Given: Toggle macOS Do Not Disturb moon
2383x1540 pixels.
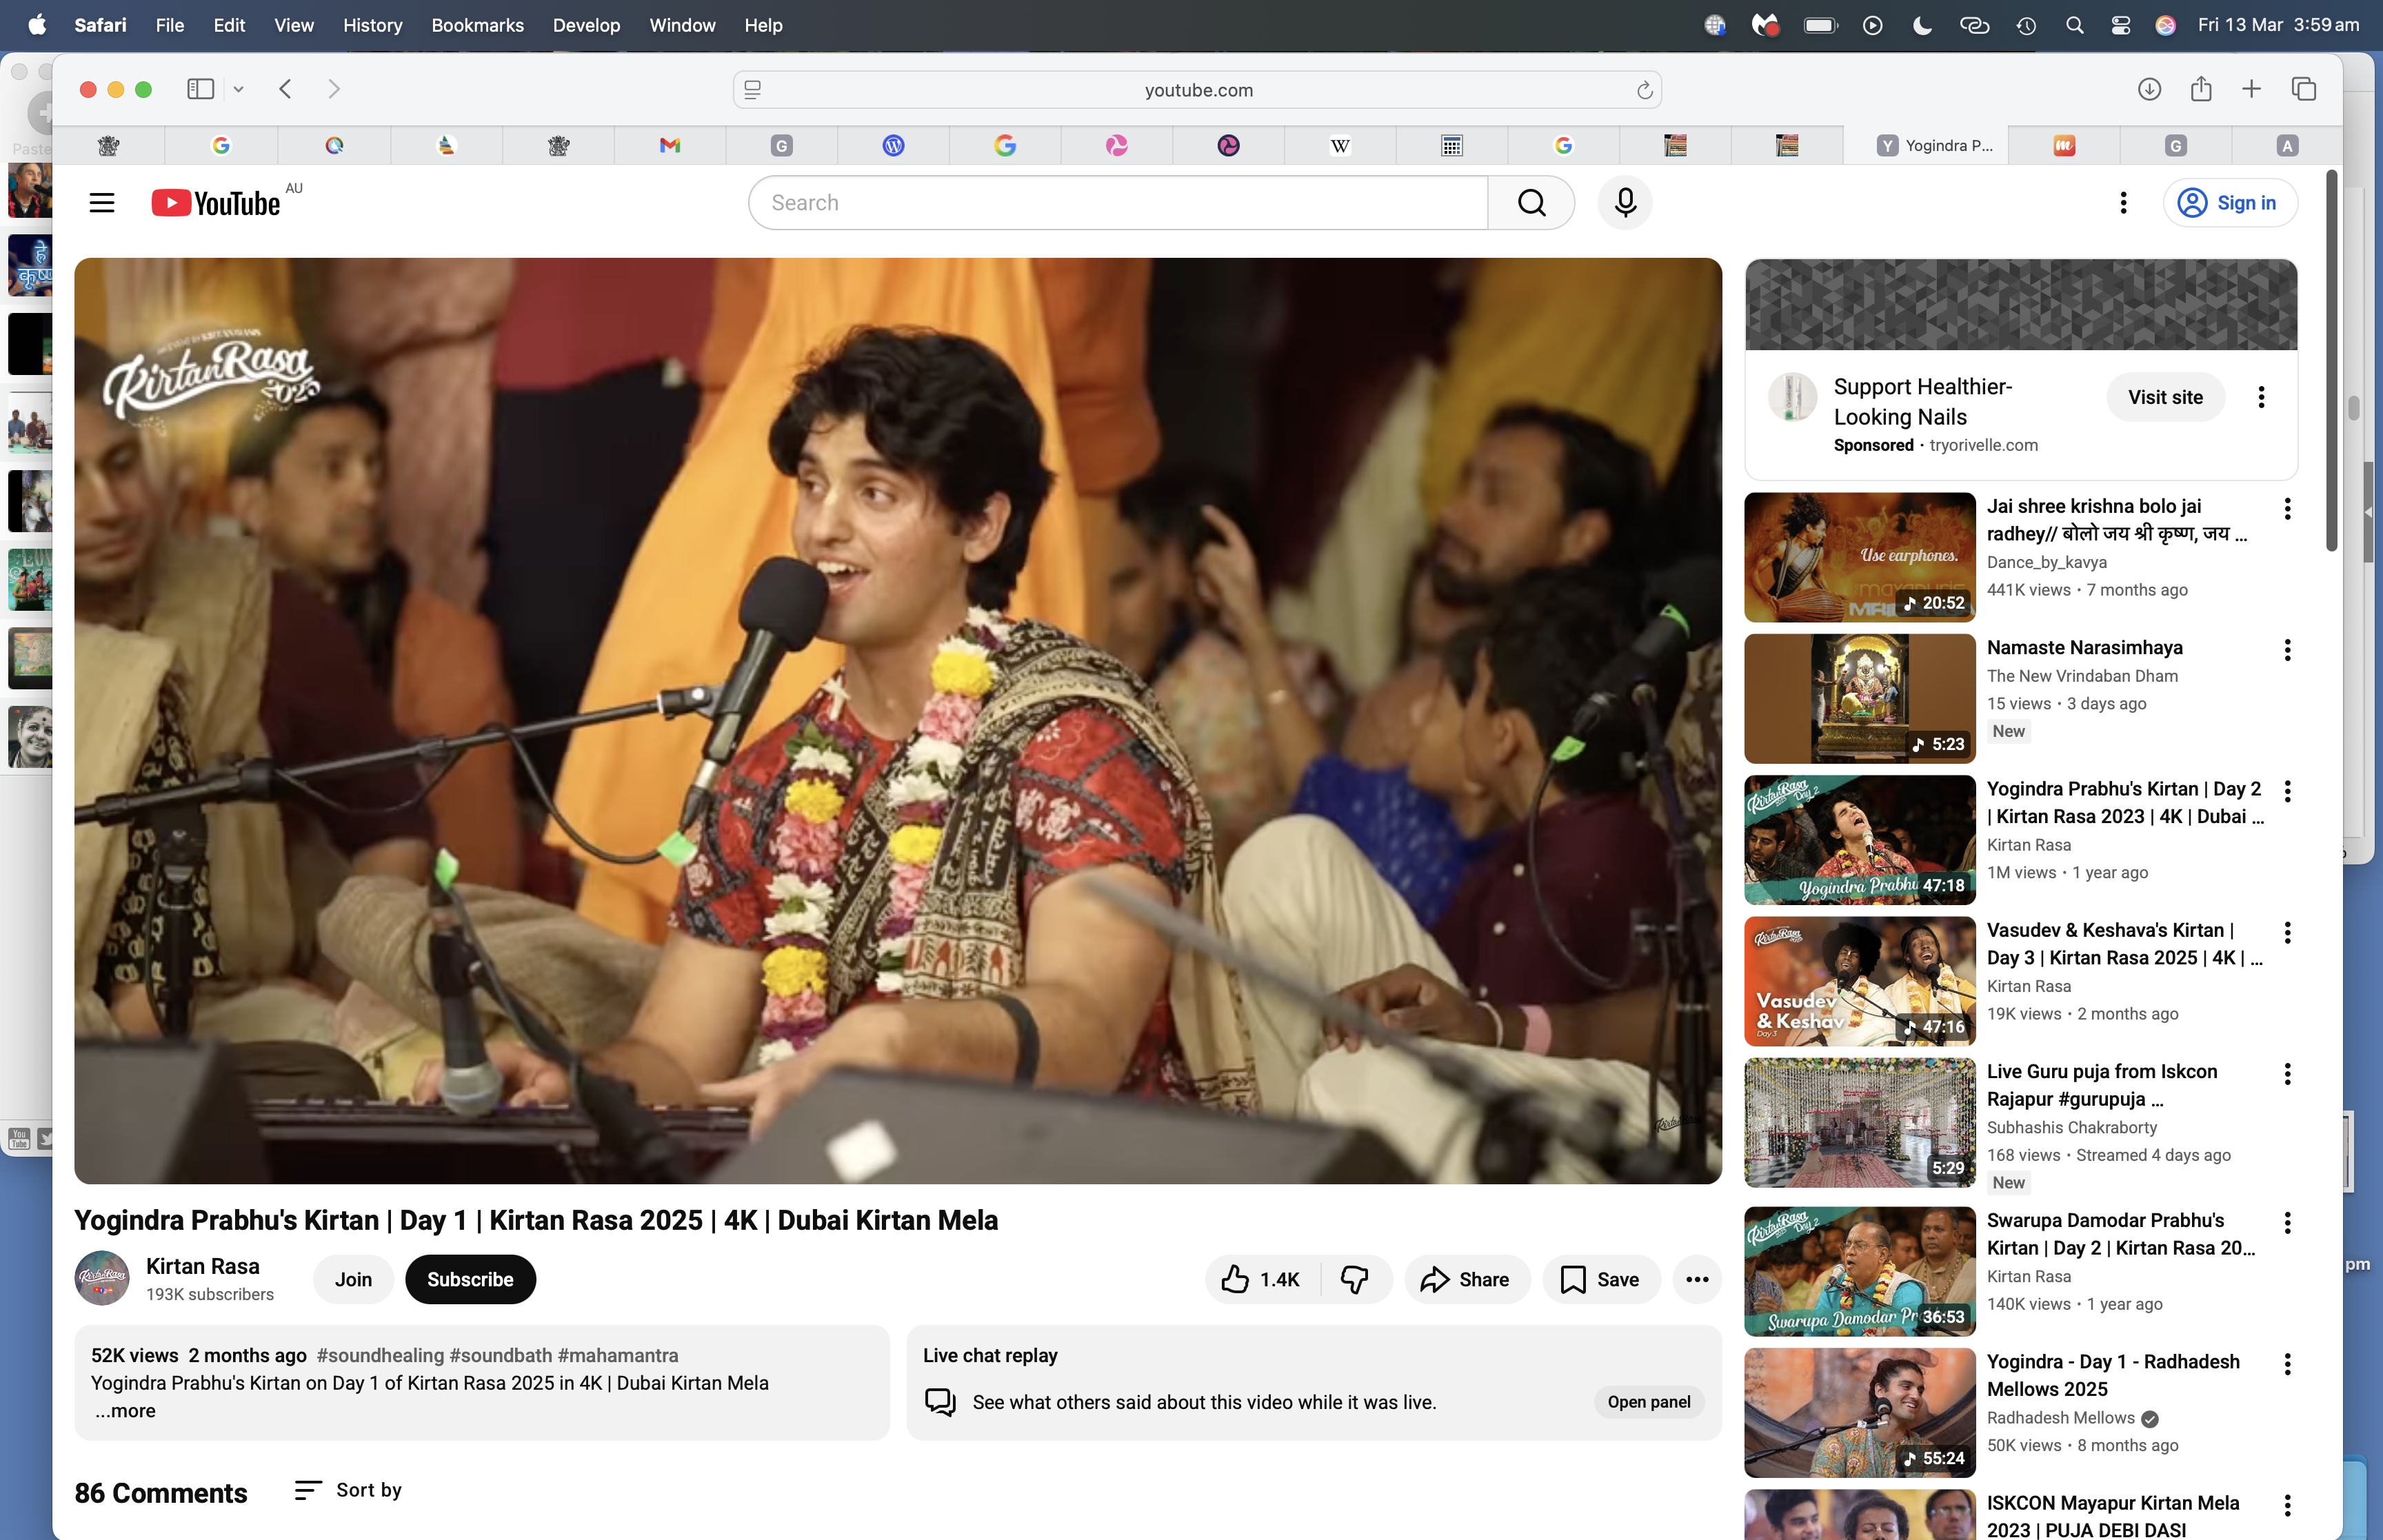Looking at the screenshot, I should (1921, 25).
